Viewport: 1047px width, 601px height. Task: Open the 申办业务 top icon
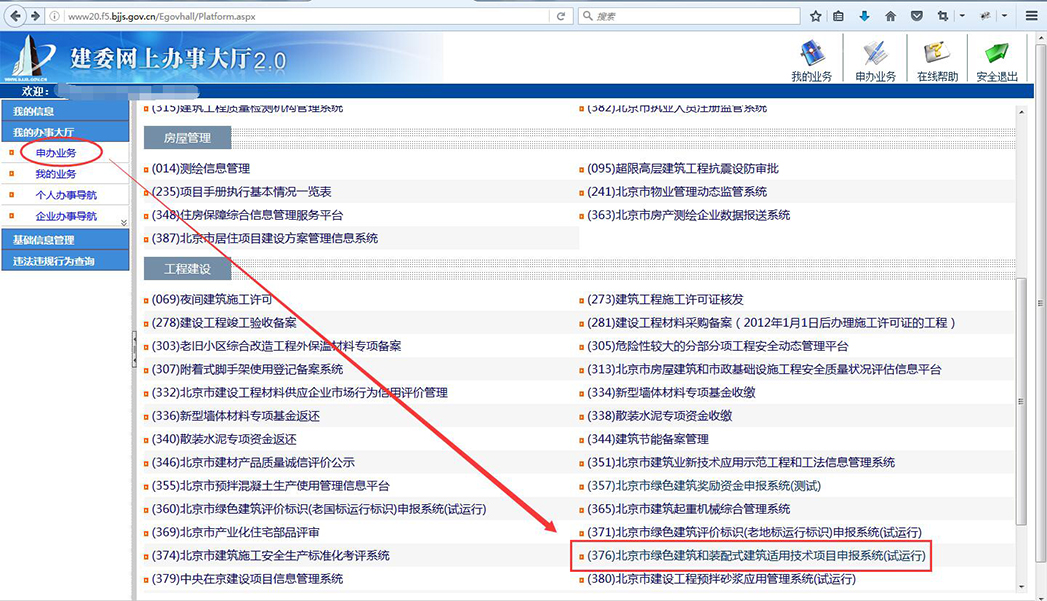coord(875,60)
